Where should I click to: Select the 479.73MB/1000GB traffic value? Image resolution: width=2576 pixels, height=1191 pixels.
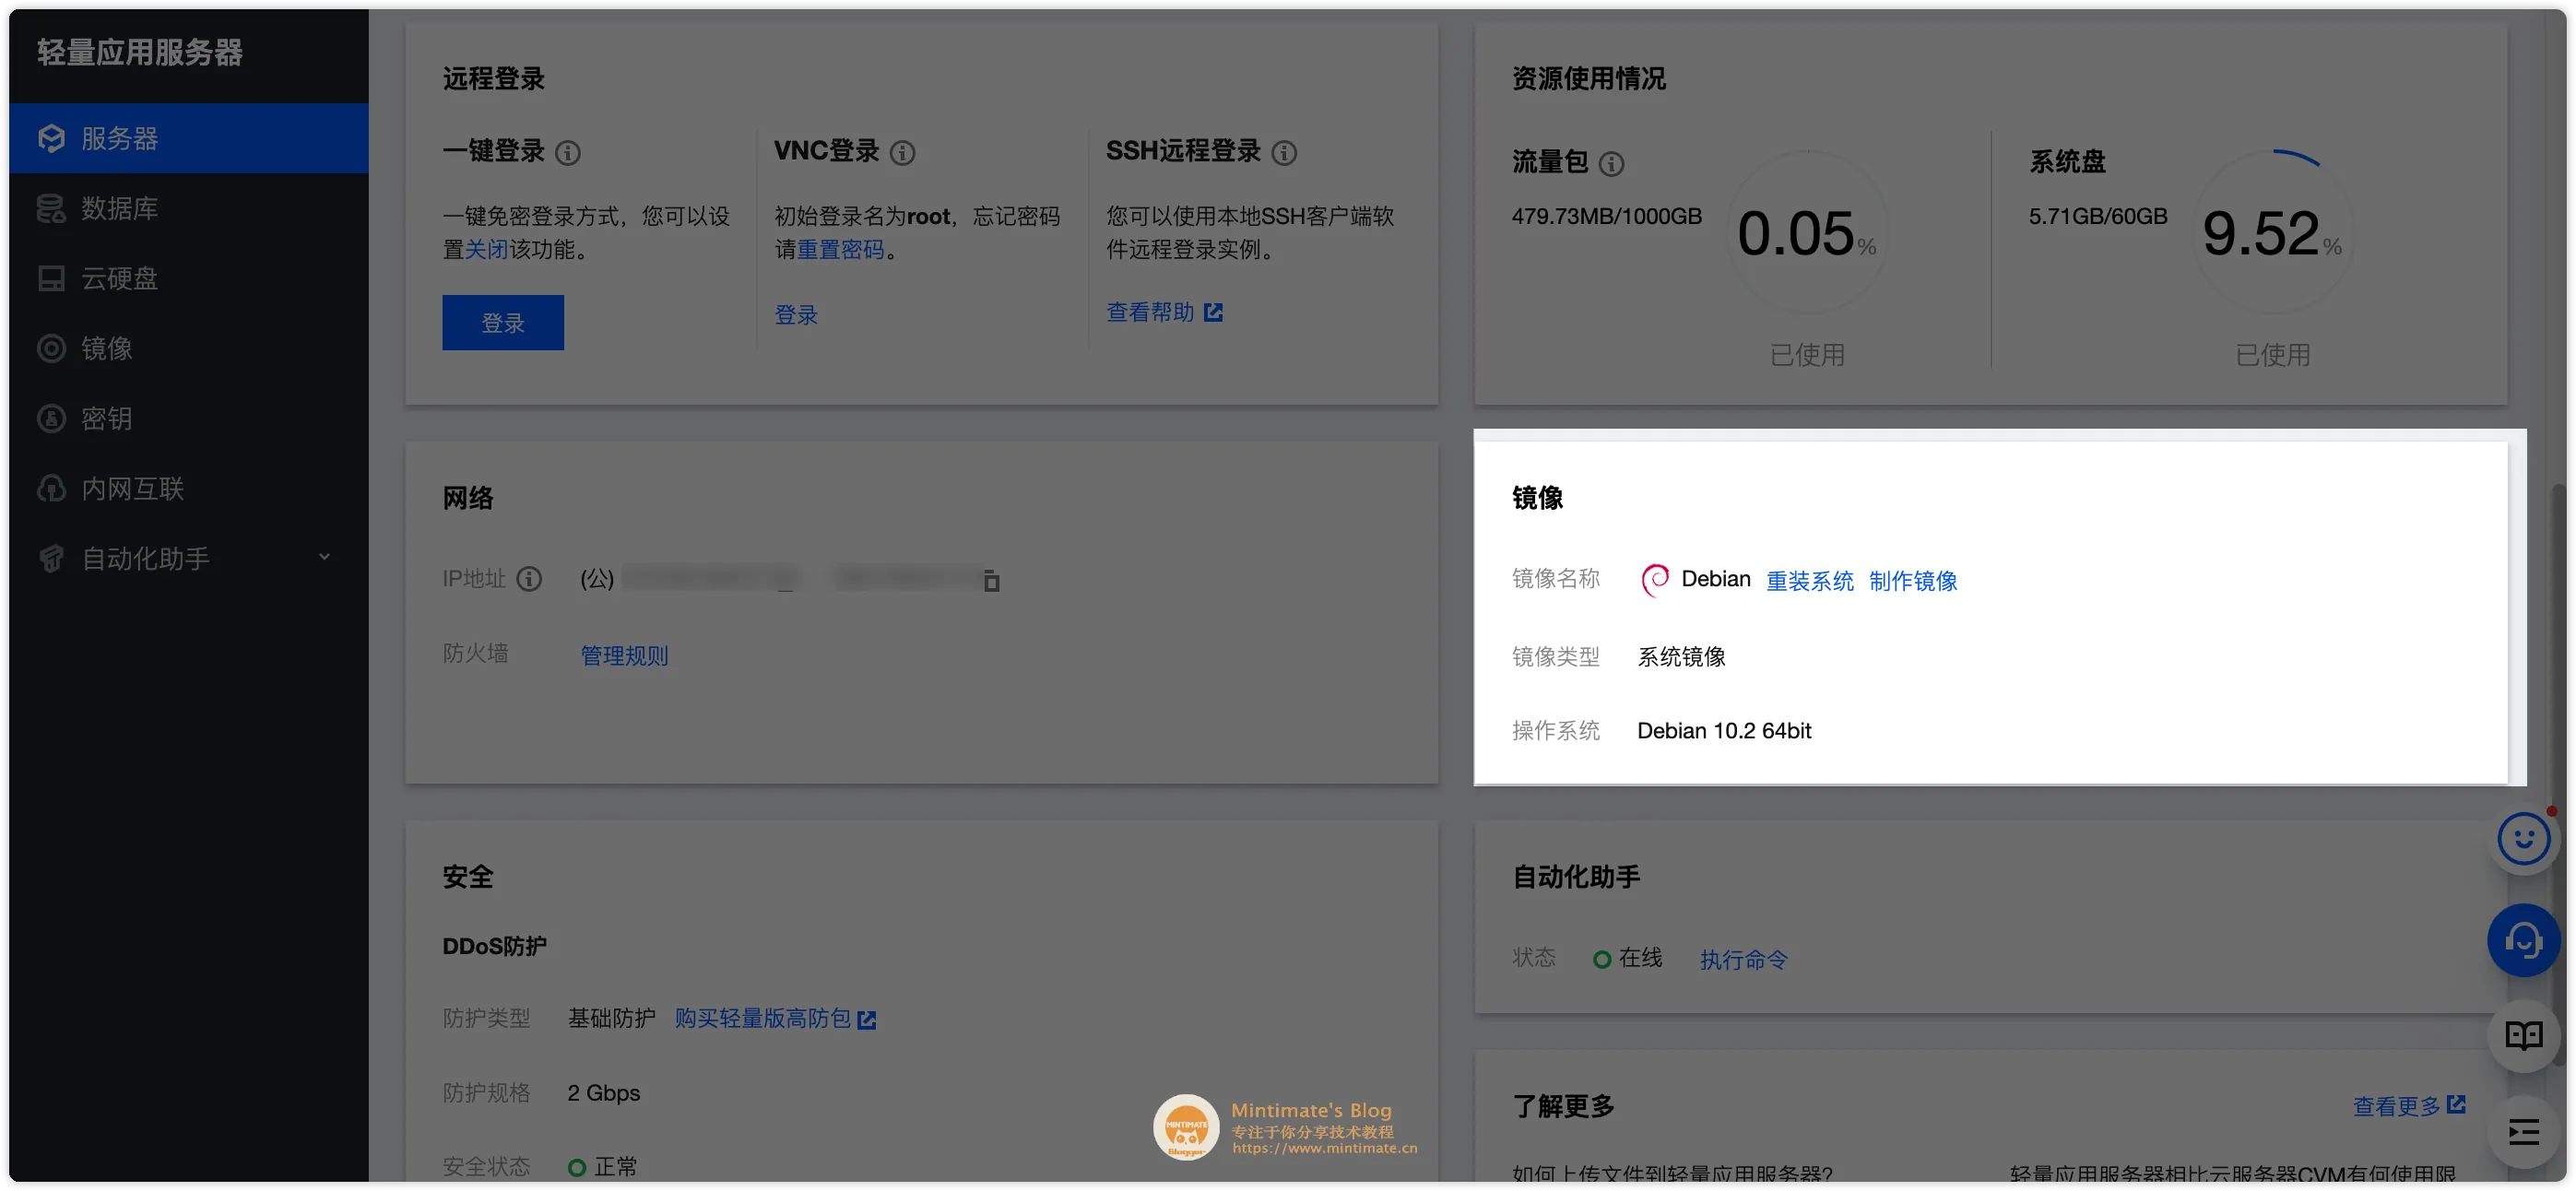click(x=1606, y=216)
